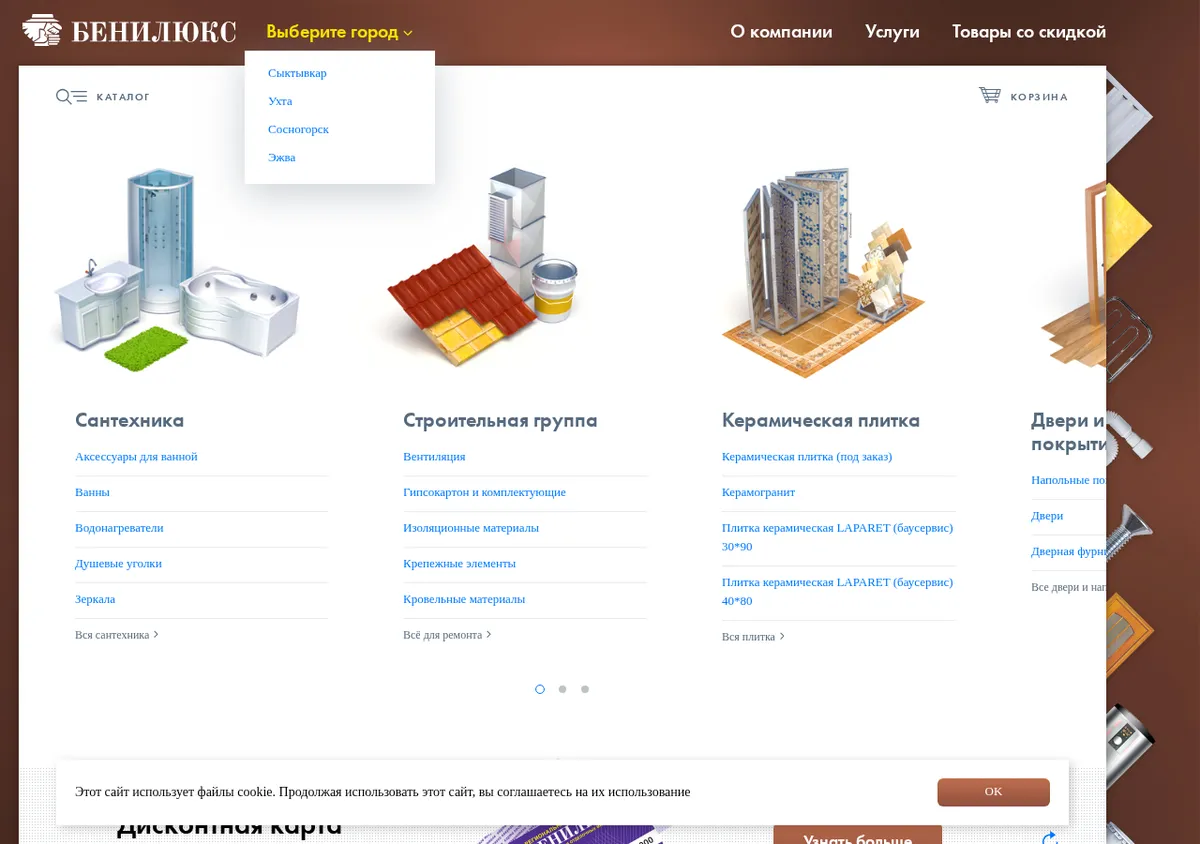Open the Вся плитка link

(753, 636)
